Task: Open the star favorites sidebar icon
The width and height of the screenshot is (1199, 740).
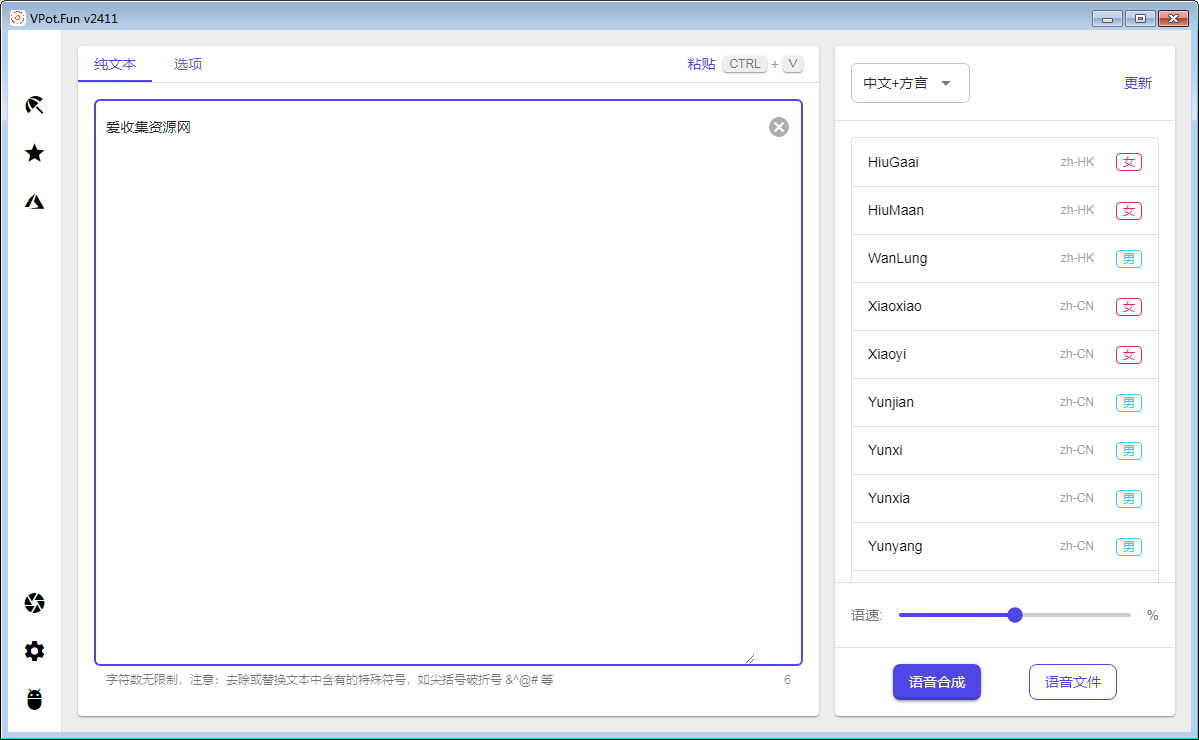Action: point(34,153)
